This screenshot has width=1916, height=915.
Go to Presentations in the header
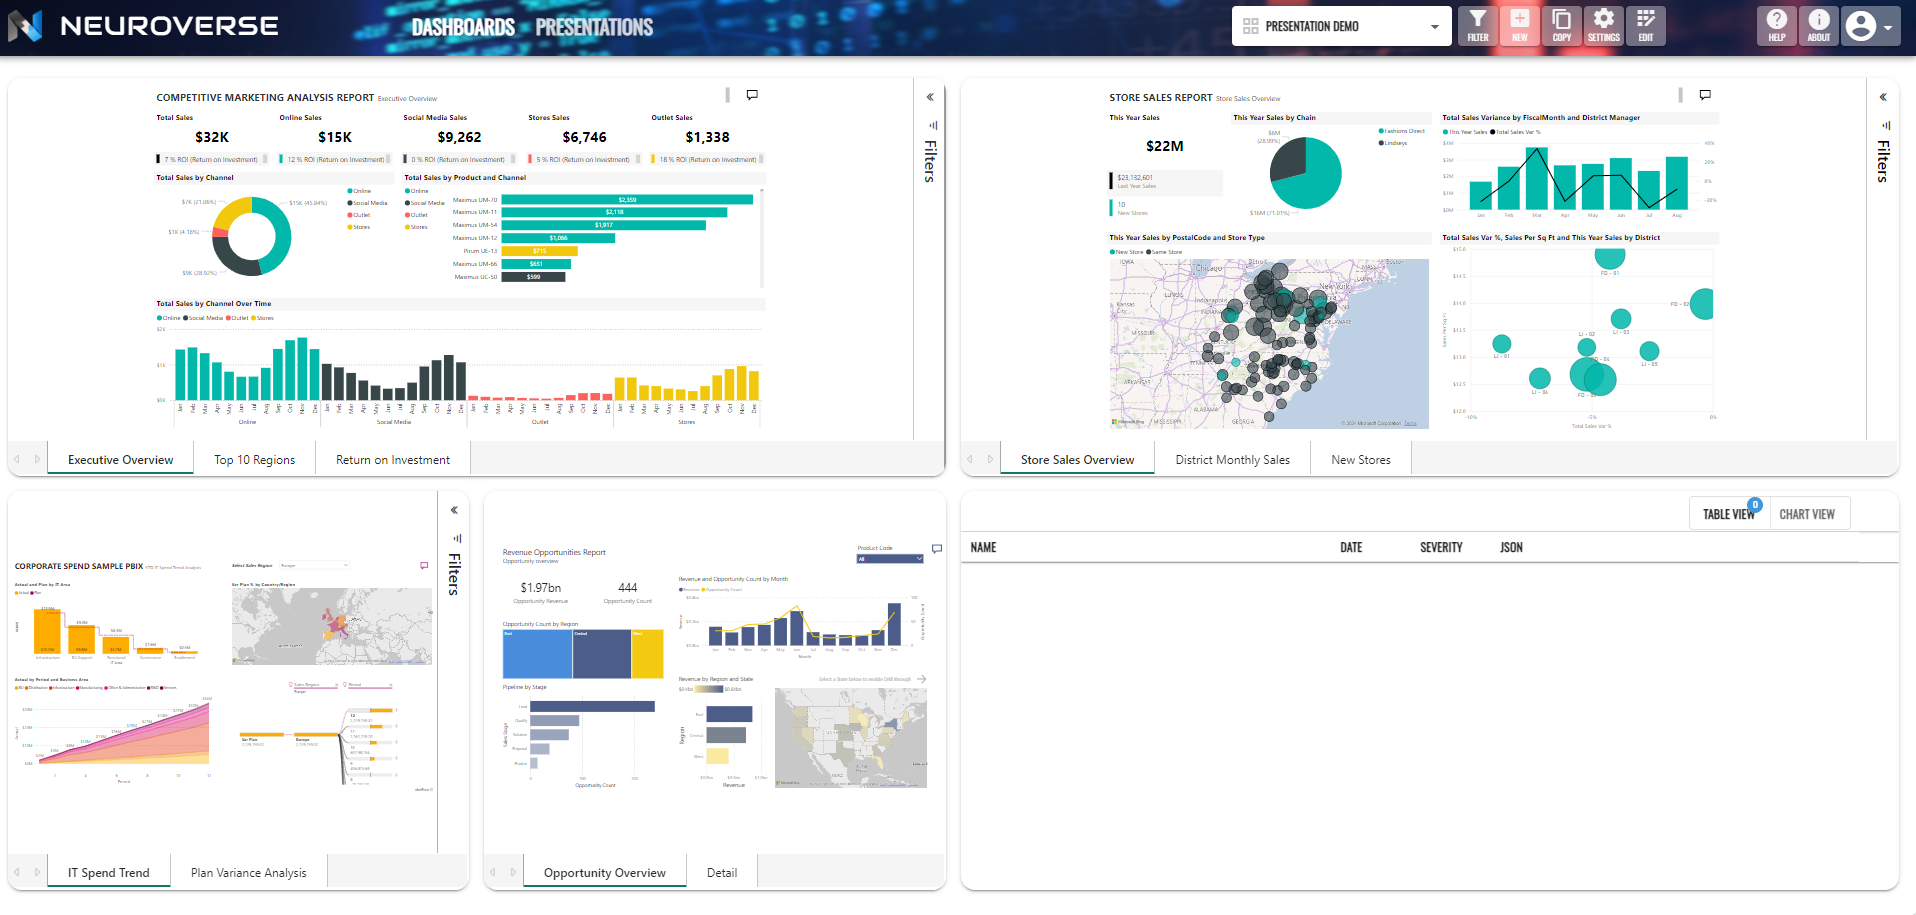coord(594,27)
